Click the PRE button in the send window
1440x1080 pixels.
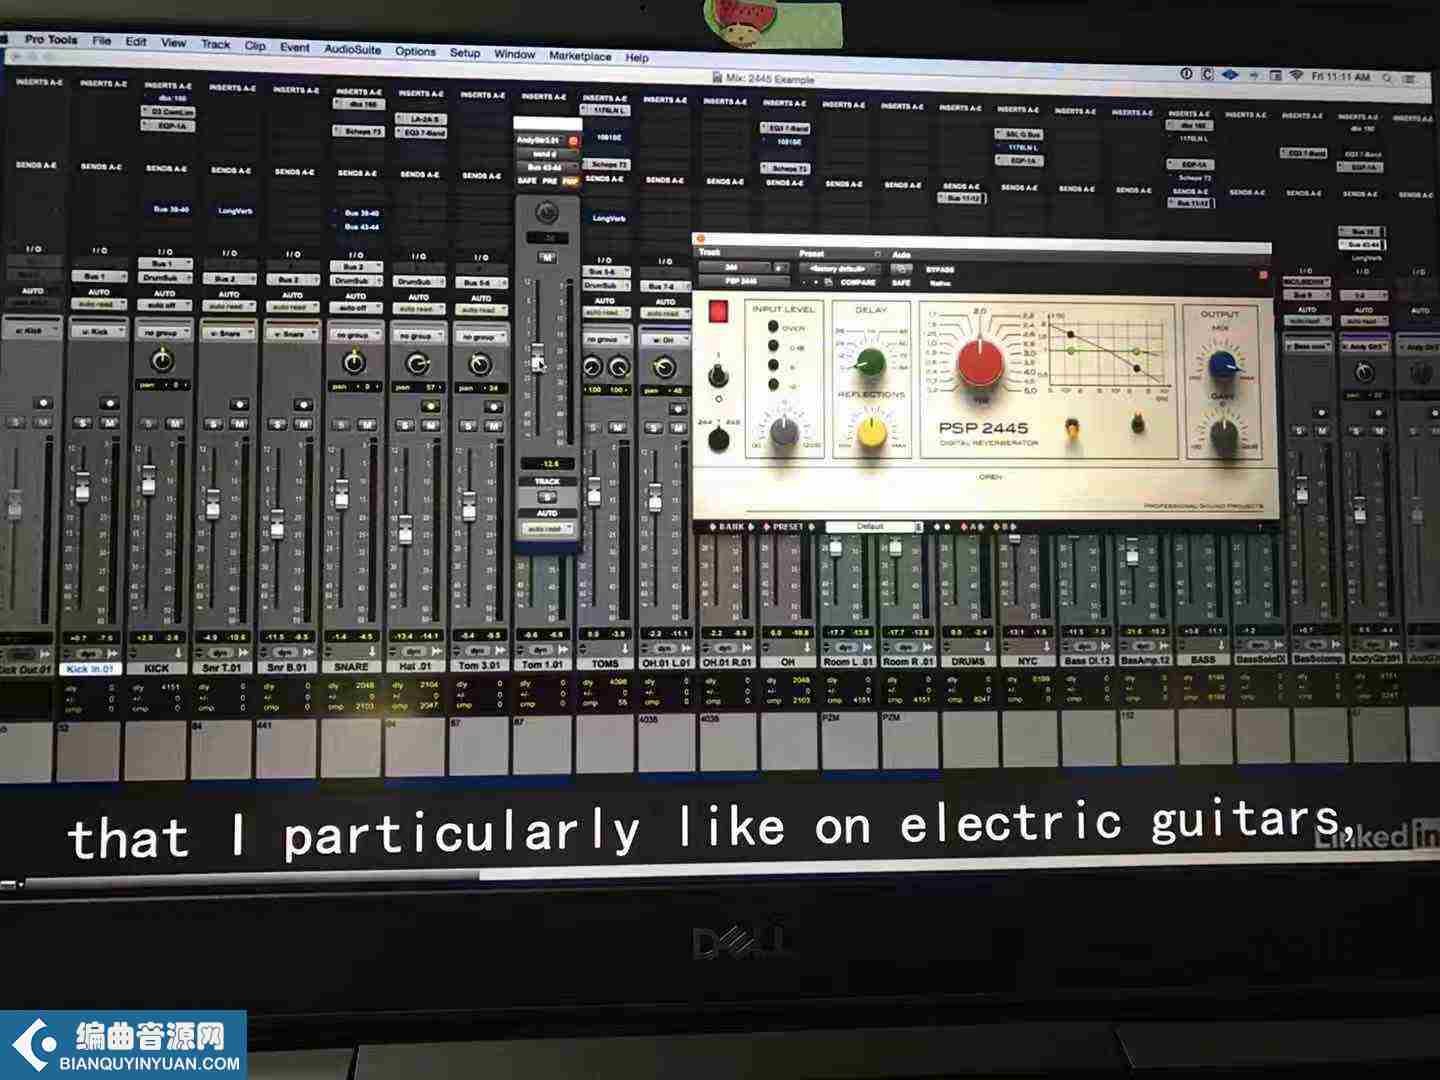(x=549, y=181)
